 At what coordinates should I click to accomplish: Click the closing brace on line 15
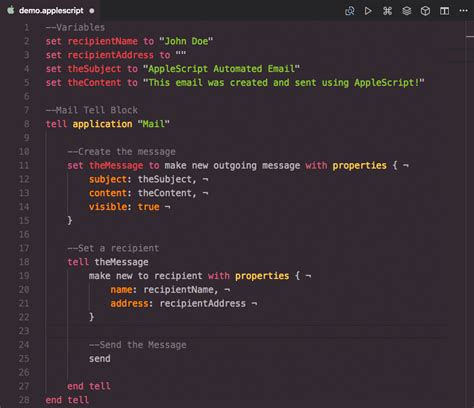click(x=70, y=221)
